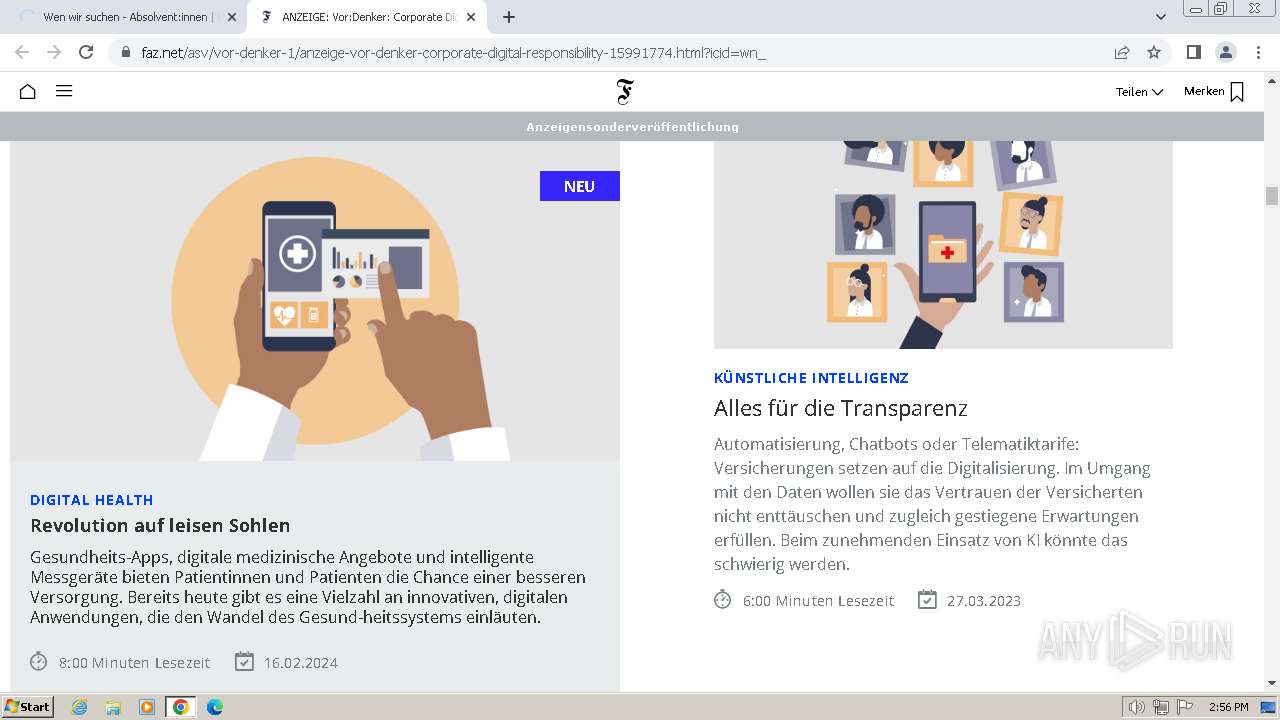View site information lock icon
This screenshot has width=1280, height=720.
pos(125,52)
